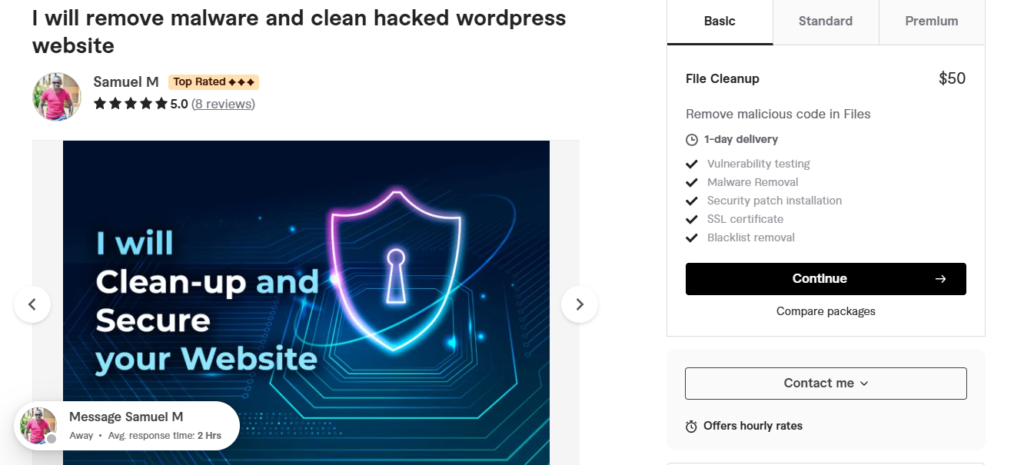This screenshot has height=465, width=1024.
Task: Switch to the Premium package tab
Action: coord(931,22)
